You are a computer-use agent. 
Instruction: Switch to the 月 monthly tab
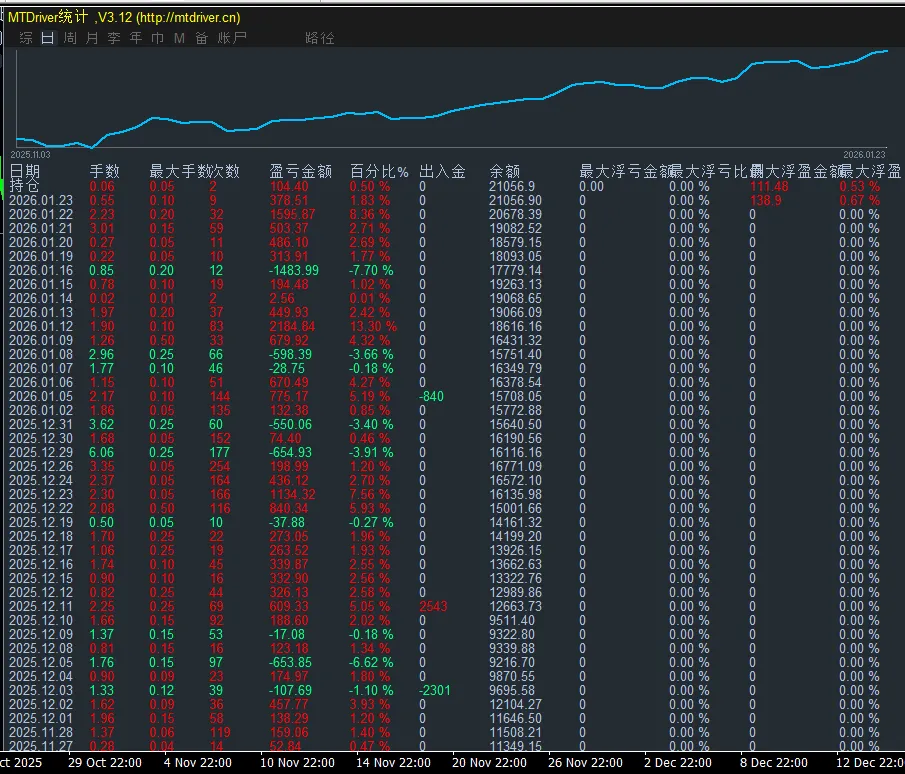click(x=92, y=38)
